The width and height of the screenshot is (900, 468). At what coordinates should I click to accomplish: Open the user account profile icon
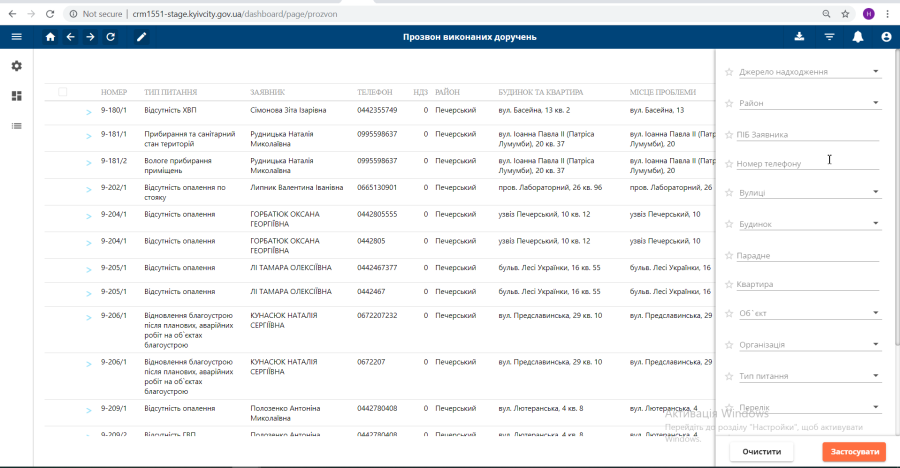886,37
